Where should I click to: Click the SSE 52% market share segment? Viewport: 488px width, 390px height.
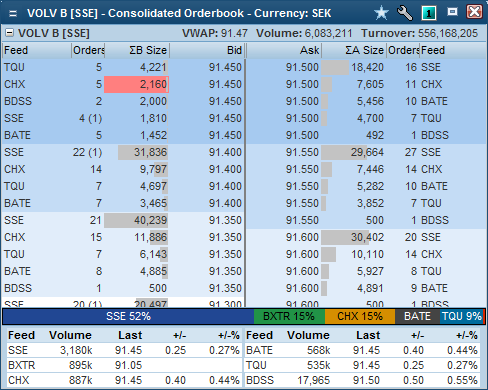pos(128,316)
